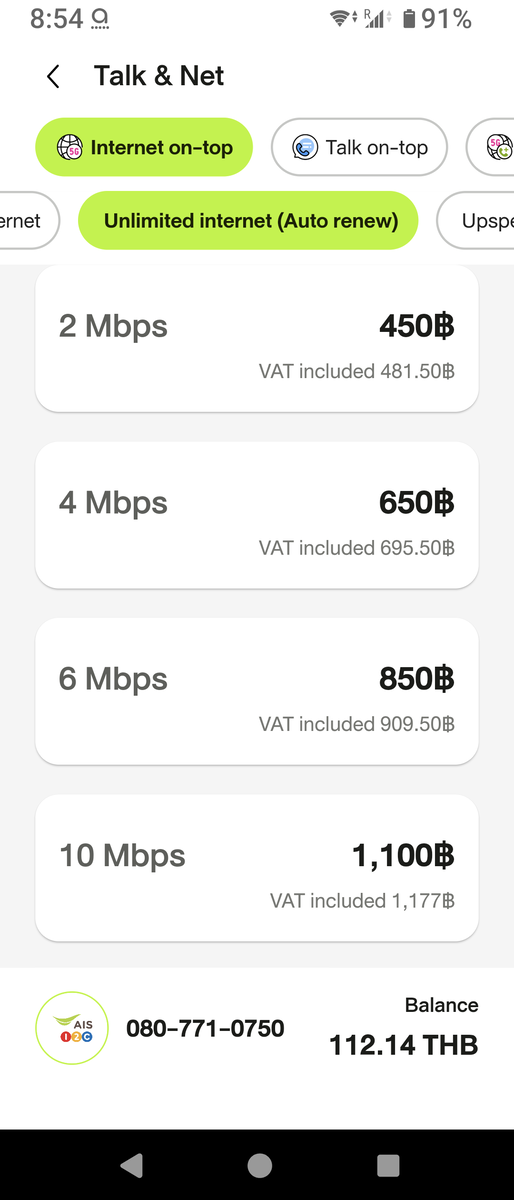The height and width of the screenshot is (1200, 514).
Task: Tap the phone number 080-771-0750
Action: click(205, 1028)
